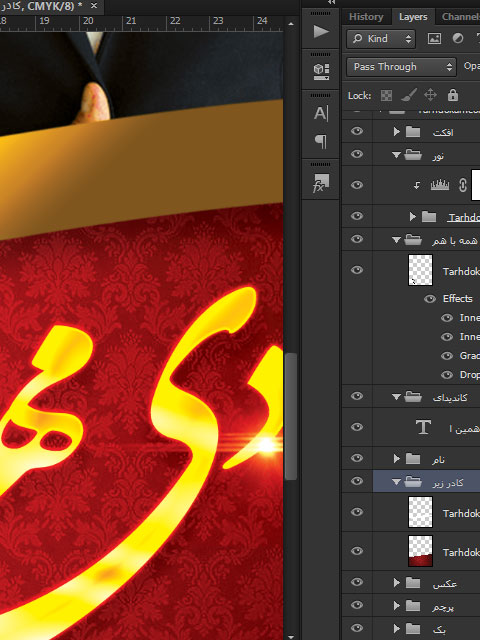Select the Layers tab
This screenshot has height=640, width=480.
[x=413, y=17]
